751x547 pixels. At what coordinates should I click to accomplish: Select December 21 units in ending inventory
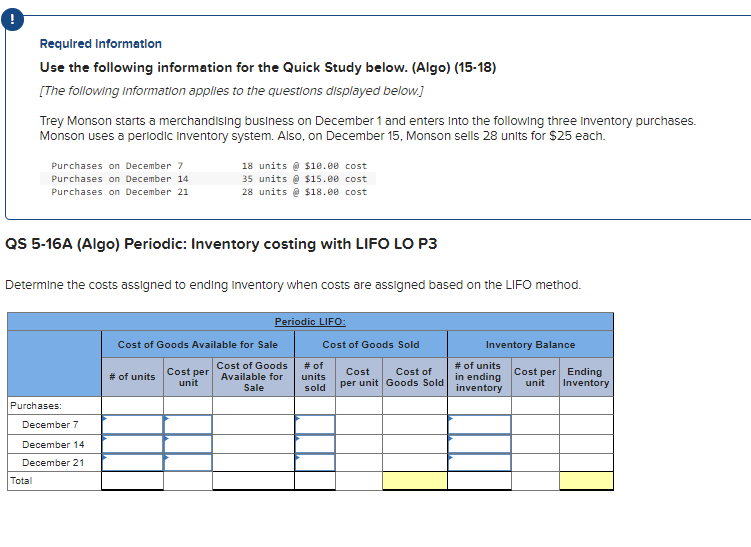(479, 463)
